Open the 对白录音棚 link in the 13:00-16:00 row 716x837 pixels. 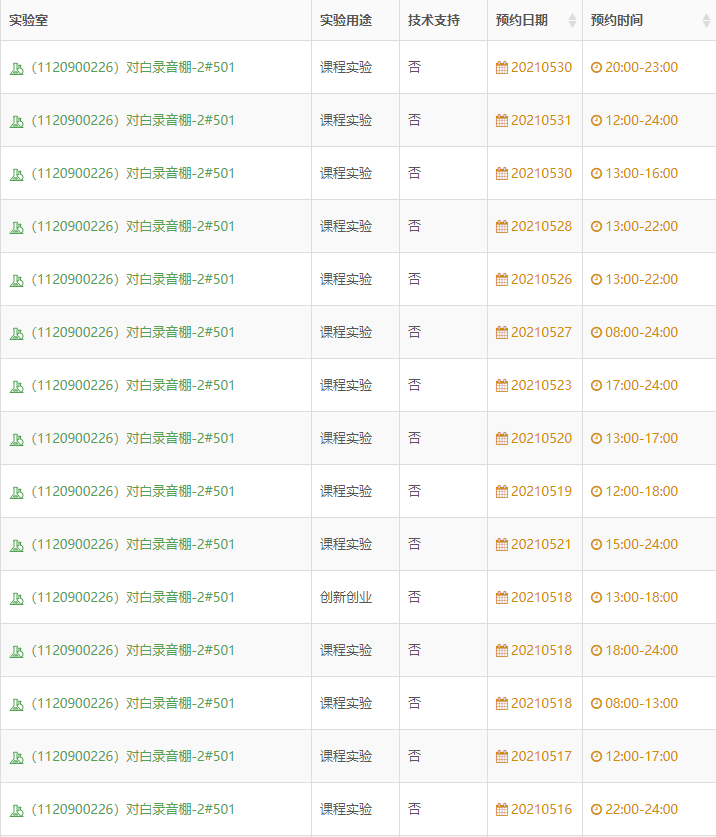133,173
